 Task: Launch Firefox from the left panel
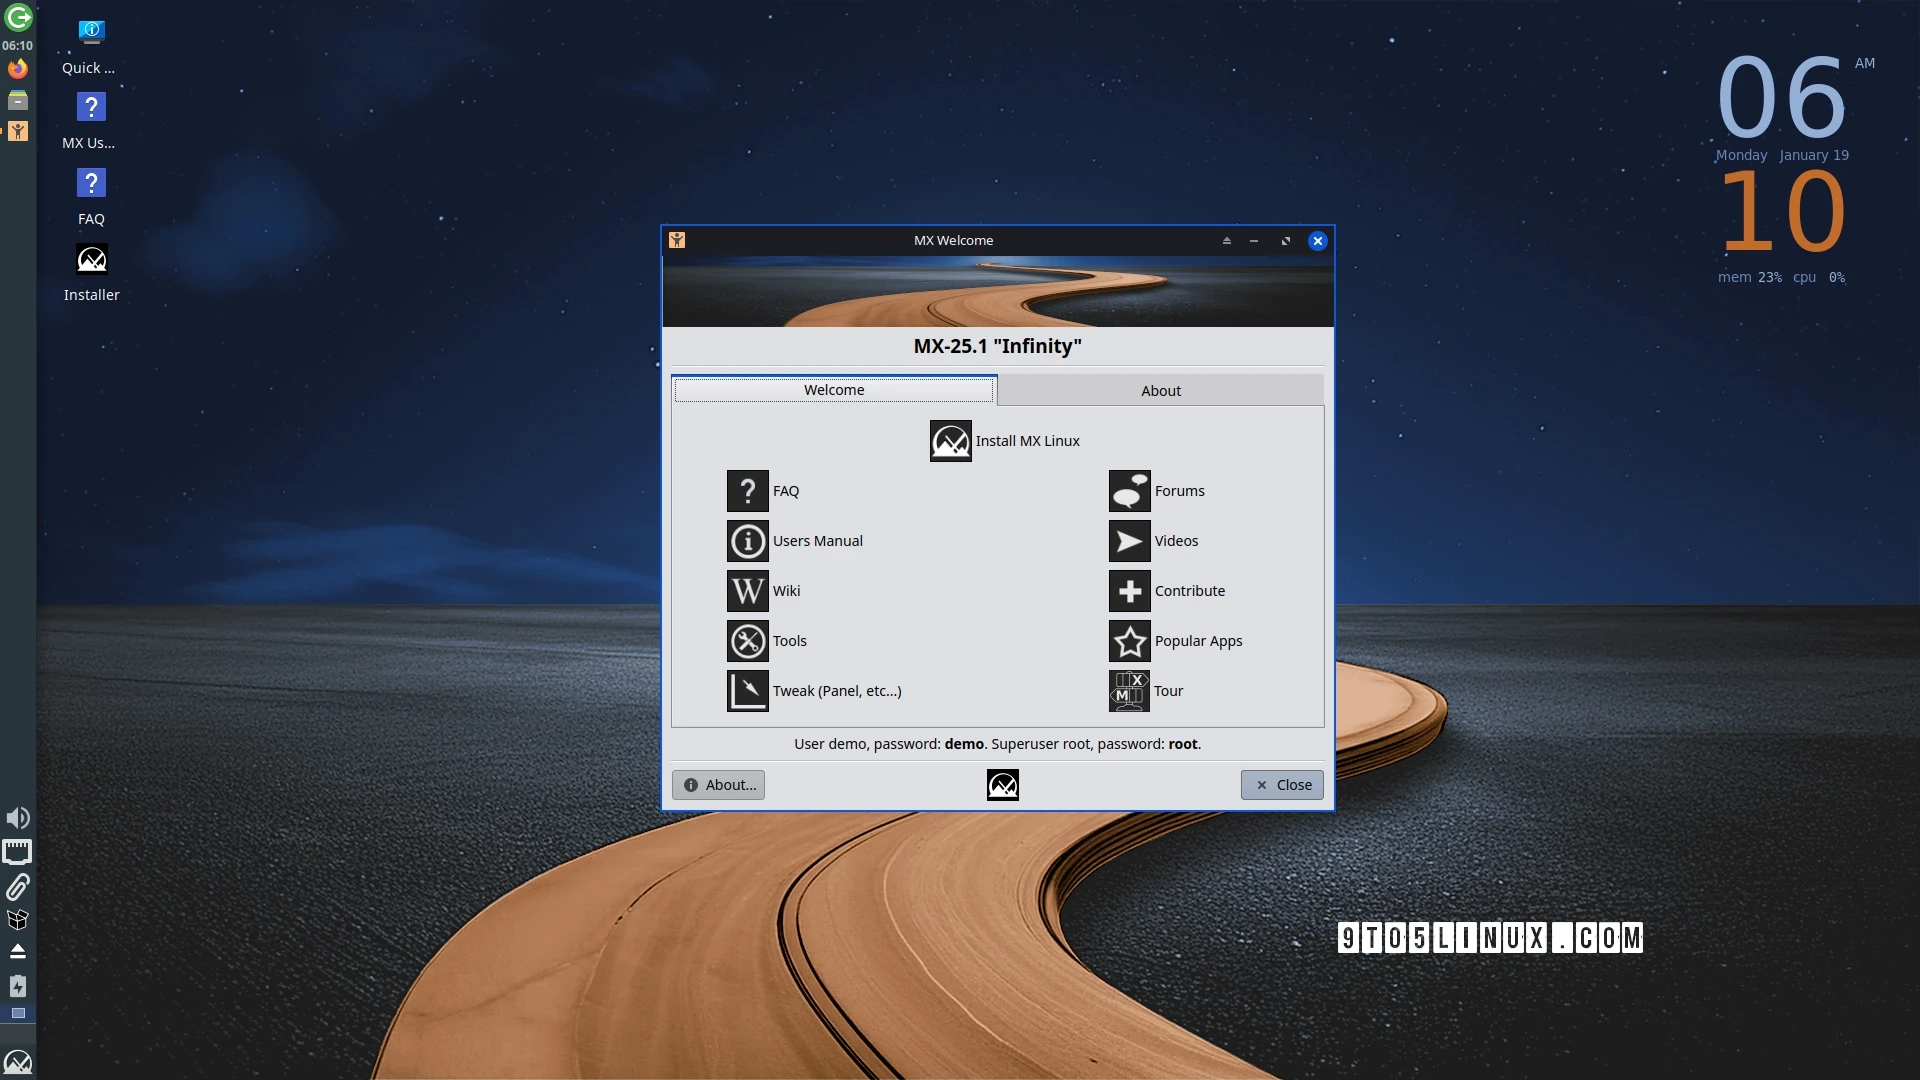tap(18, 68)
